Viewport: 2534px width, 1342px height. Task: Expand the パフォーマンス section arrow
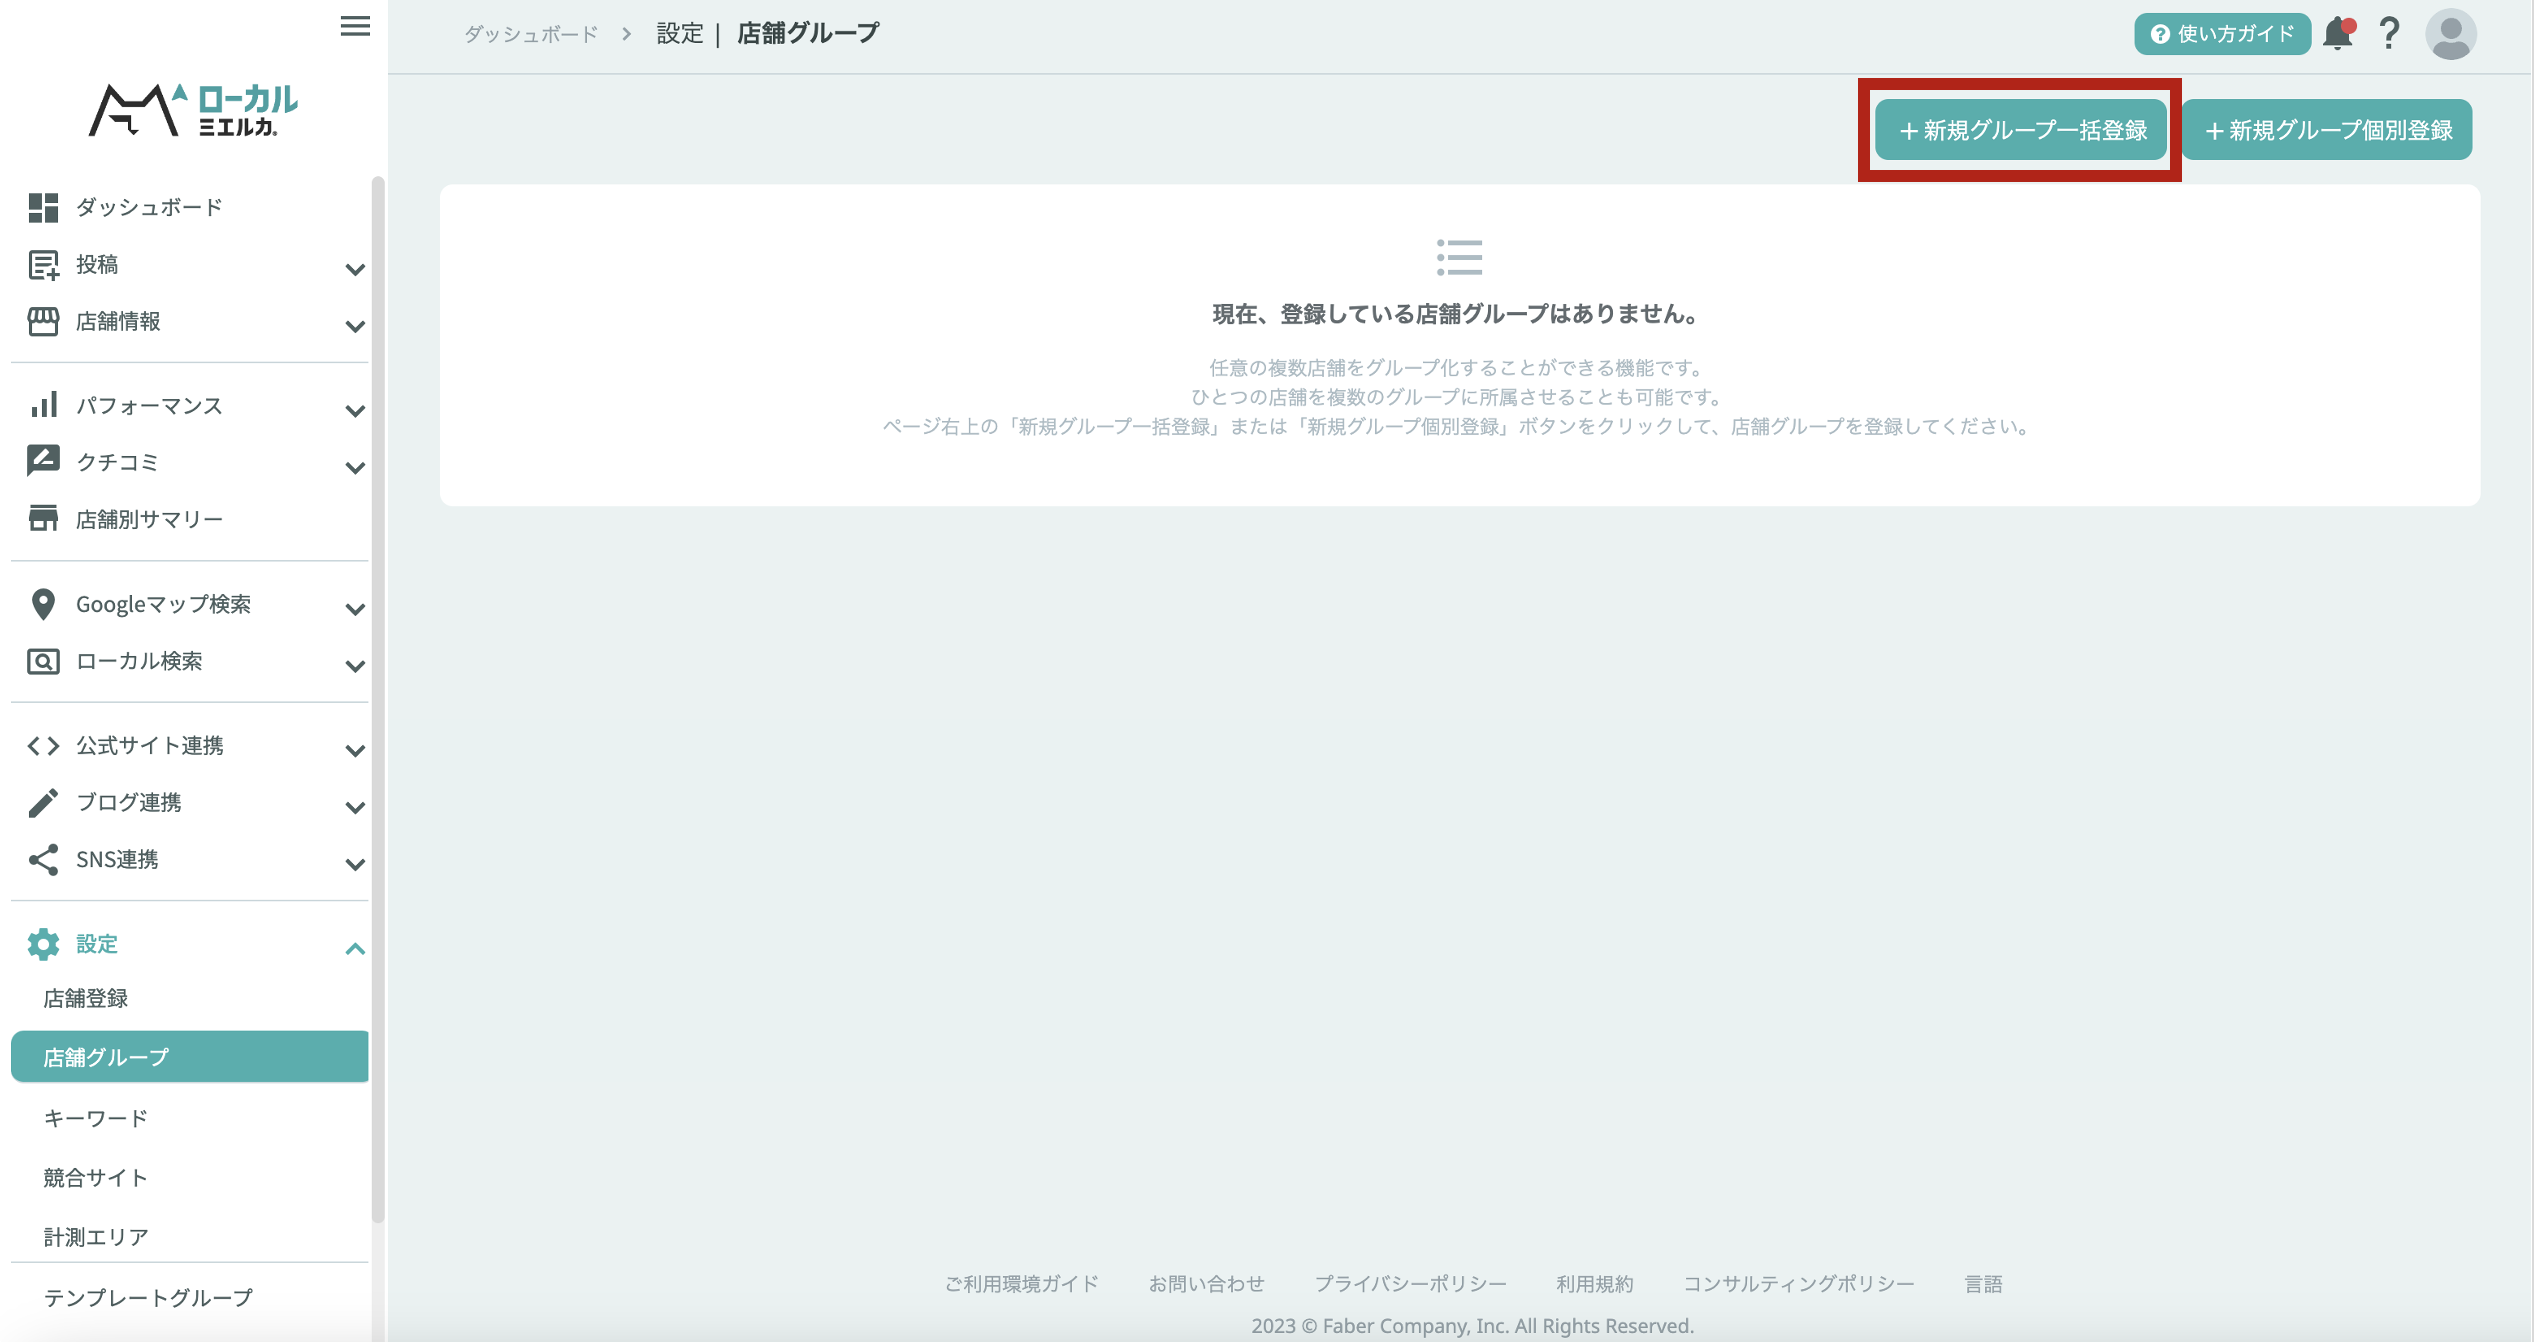(x=354, y=410)
